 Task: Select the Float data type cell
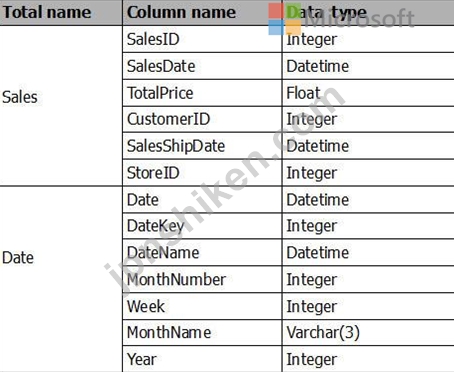coord(368,93)
